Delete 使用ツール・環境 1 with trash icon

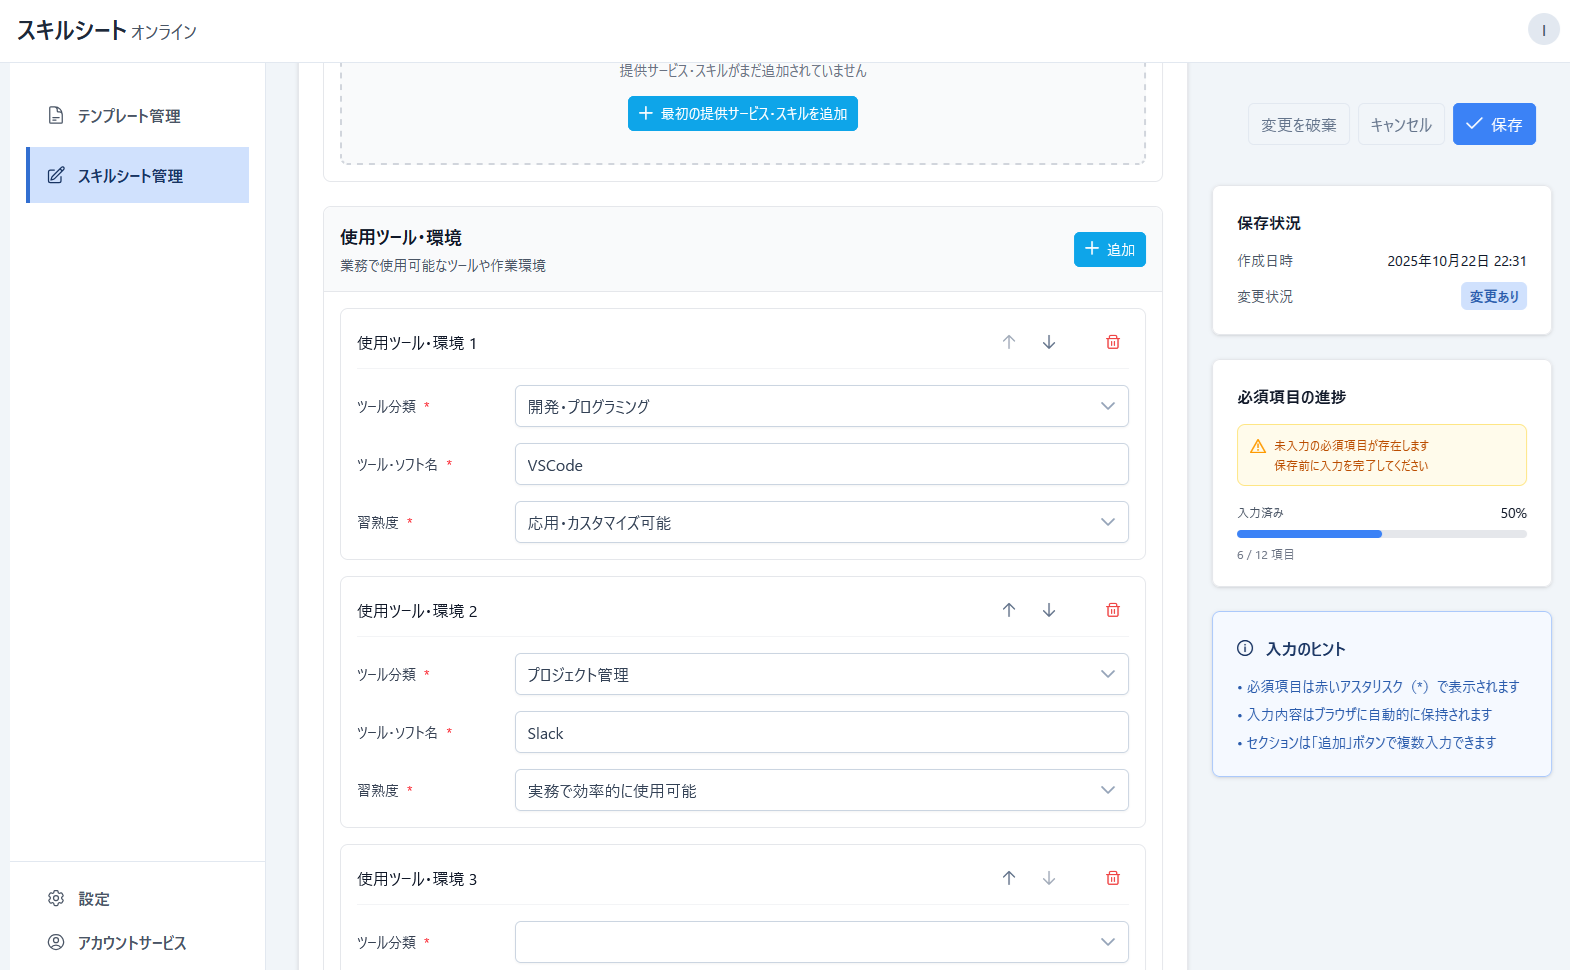pos(1113,342)
